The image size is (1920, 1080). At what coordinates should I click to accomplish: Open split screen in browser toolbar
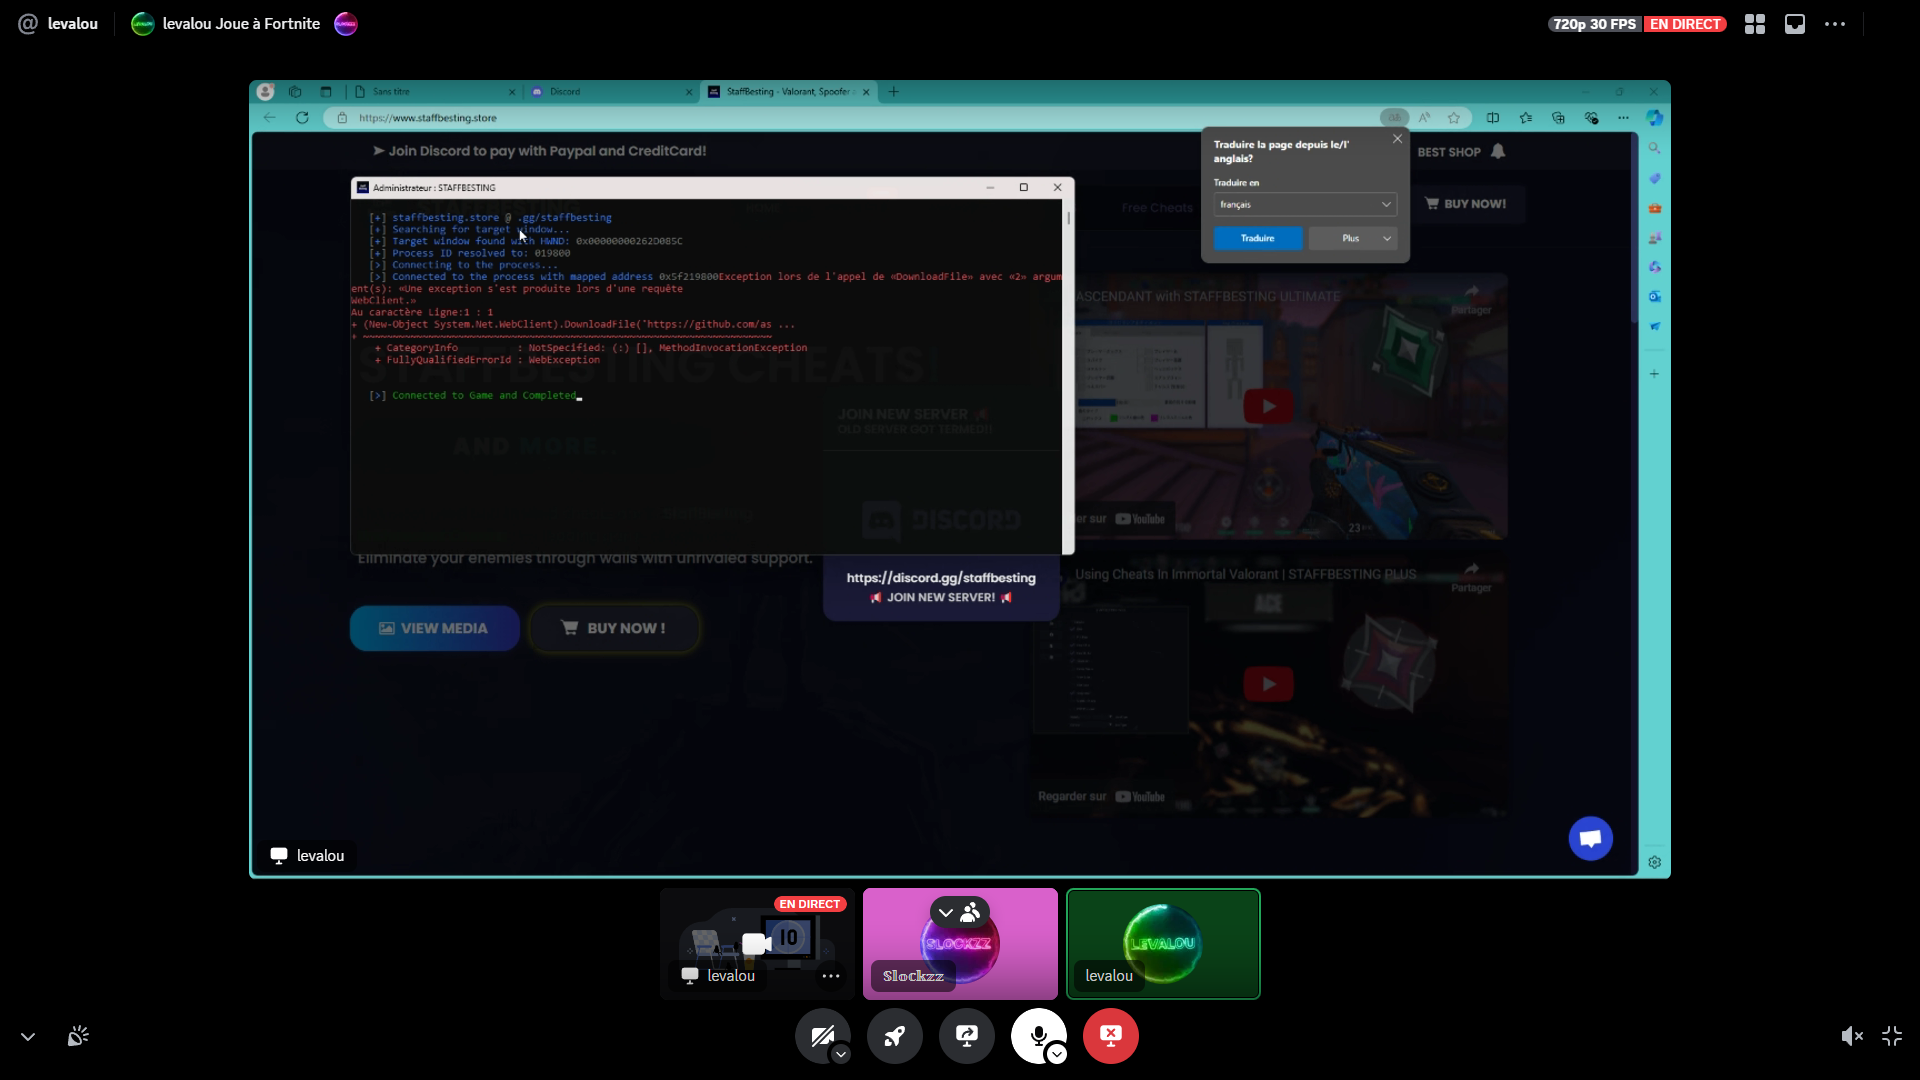coord(1493,118)
